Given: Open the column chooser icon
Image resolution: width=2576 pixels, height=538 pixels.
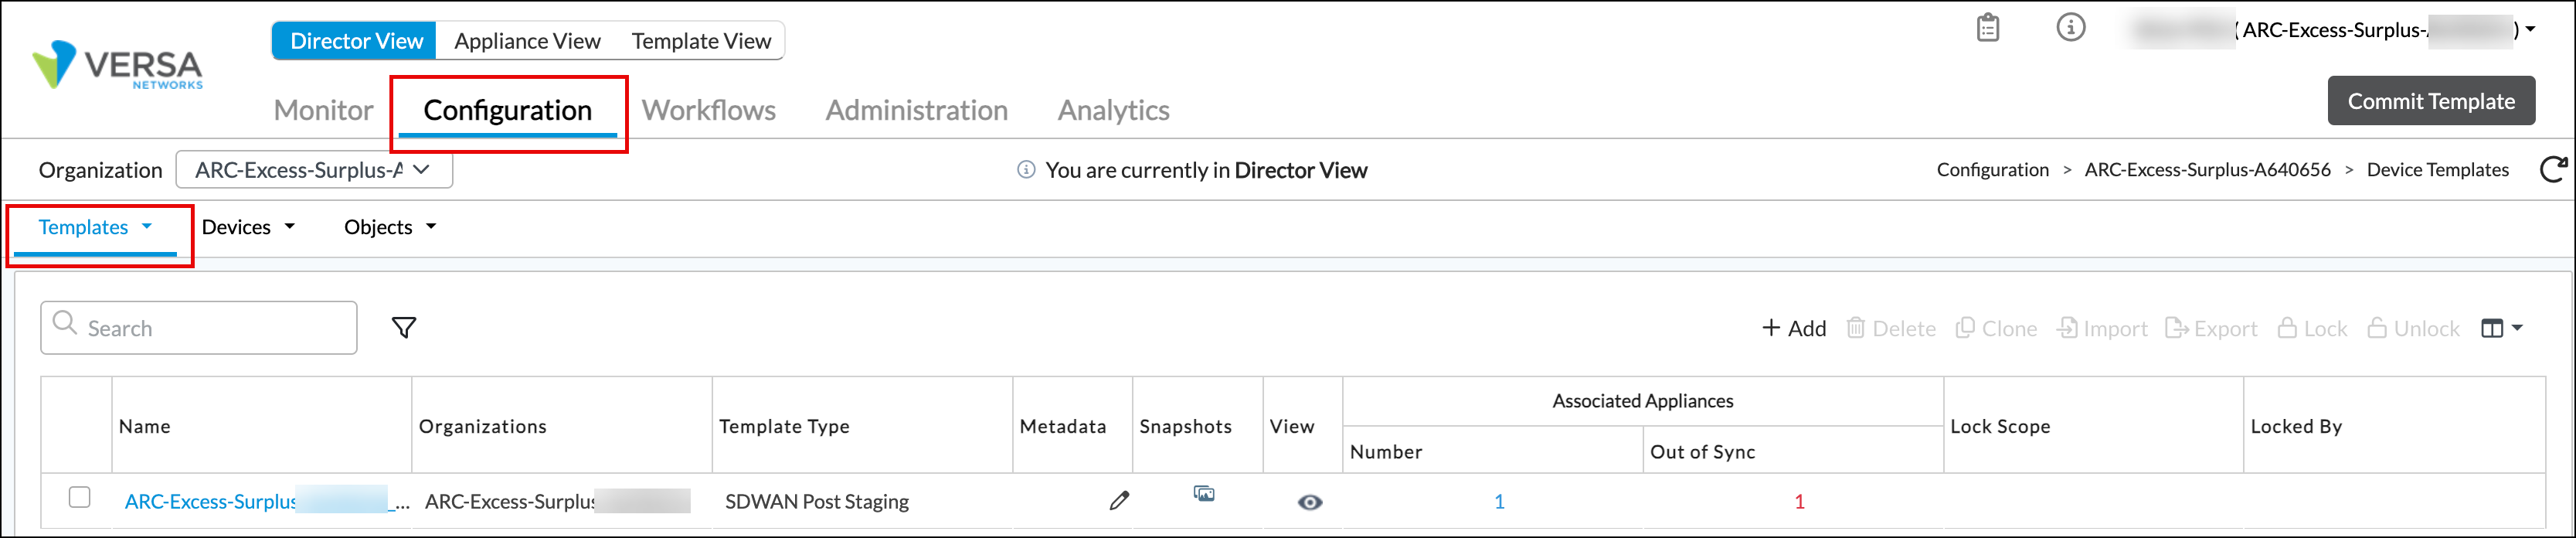Looking at the screenshot, I should pyautogui.click(x=2501, y=329).
